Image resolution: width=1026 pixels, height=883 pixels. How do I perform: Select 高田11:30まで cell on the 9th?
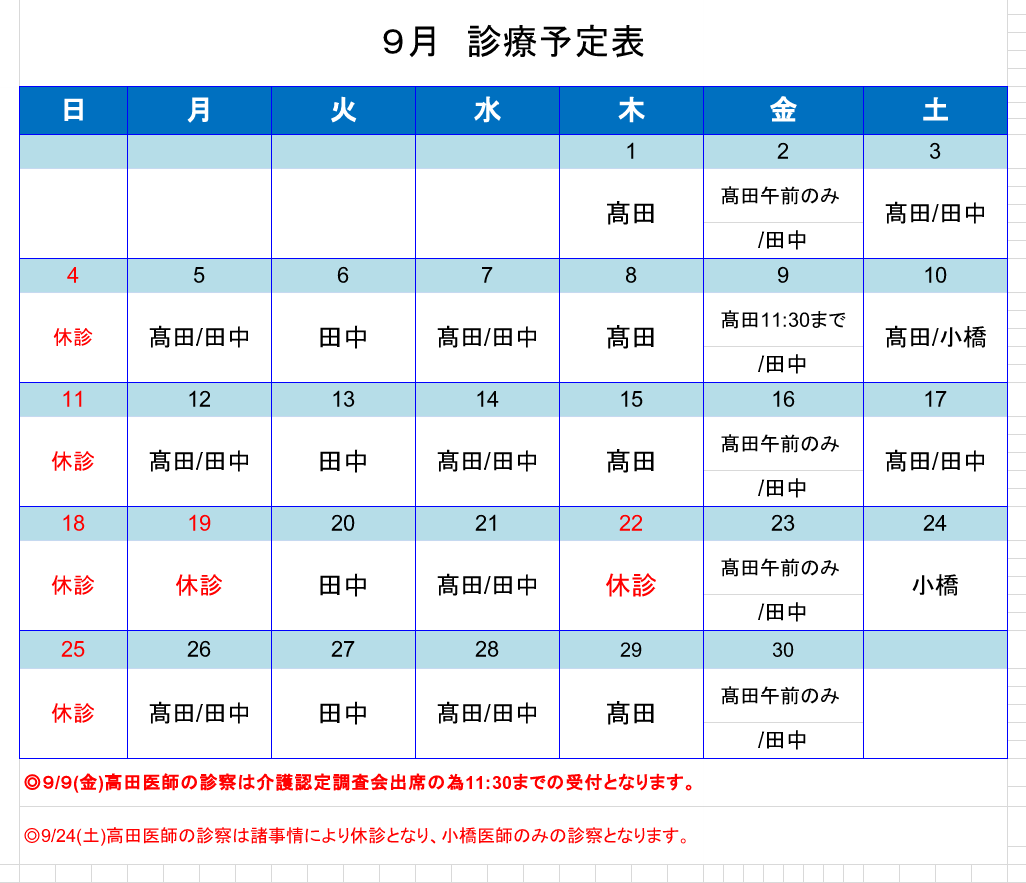pyautogui.click(x=783, y=320)
